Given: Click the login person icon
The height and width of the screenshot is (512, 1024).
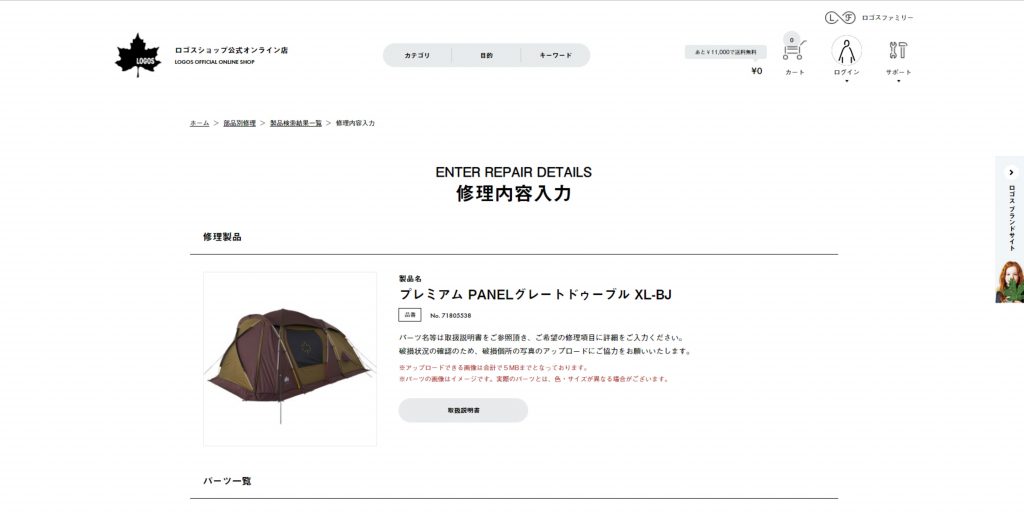Looking at the screenshot, I should 846,50.
